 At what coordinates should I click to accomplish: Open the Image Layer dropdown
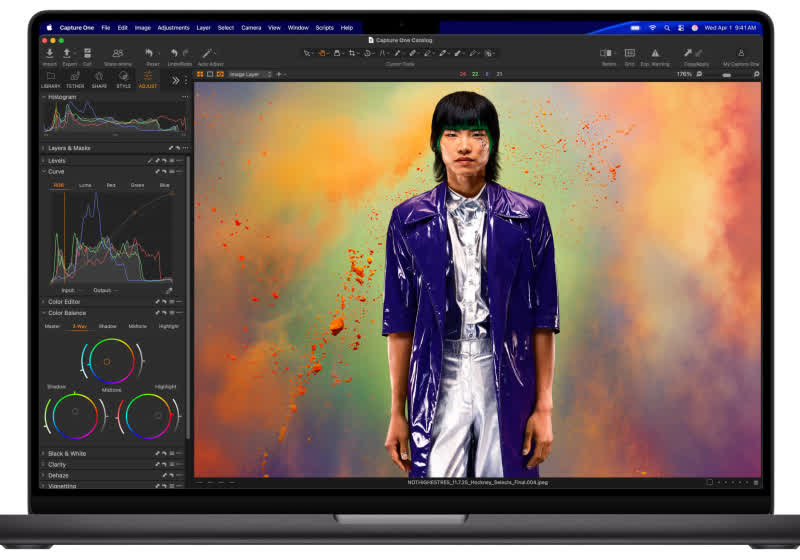250,74
